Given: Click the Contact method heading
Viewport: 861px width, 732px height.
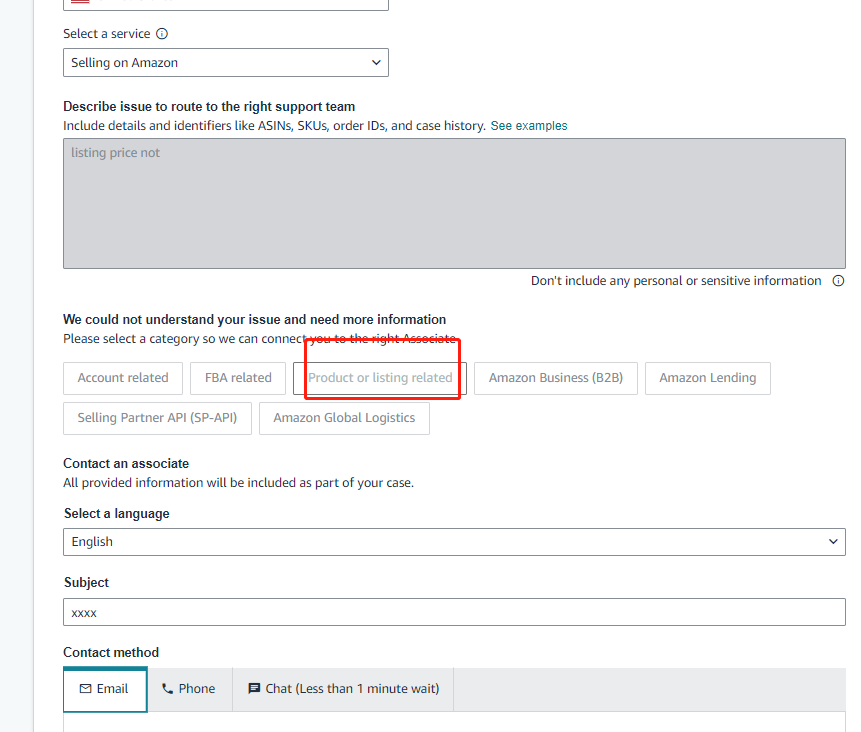Looking at the screenshot, I should pyautogui.click(x=111, y=653).
